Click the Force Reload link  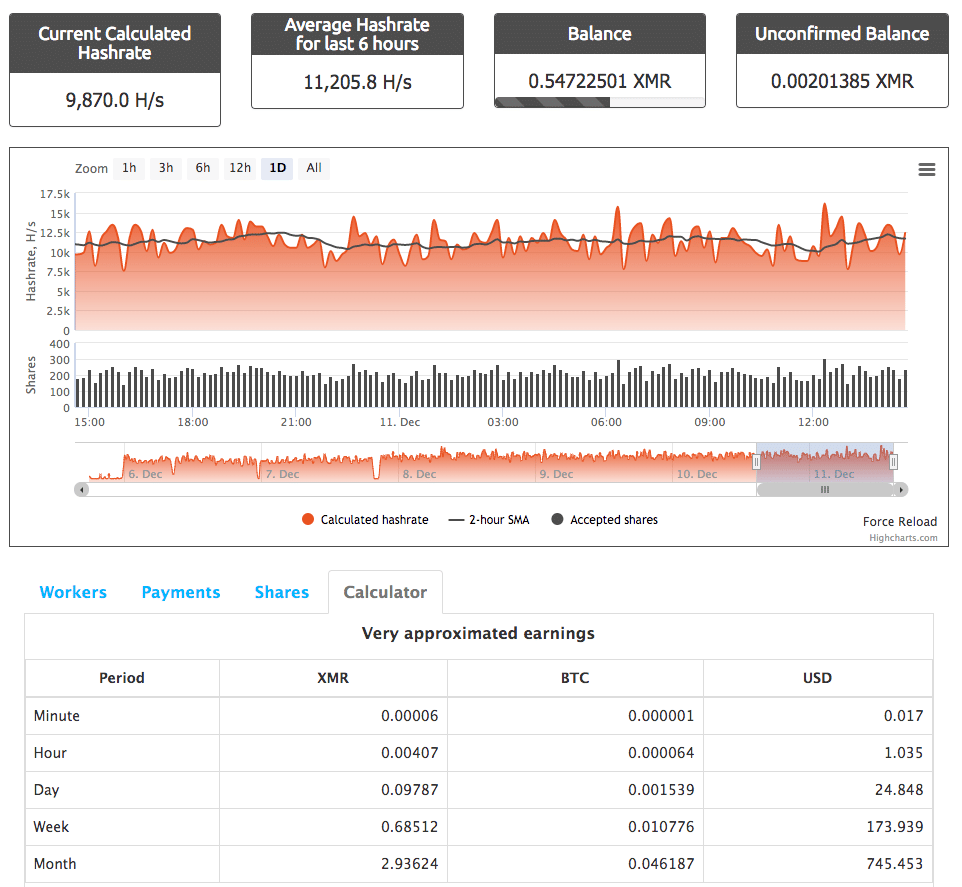tap(900, 521)
